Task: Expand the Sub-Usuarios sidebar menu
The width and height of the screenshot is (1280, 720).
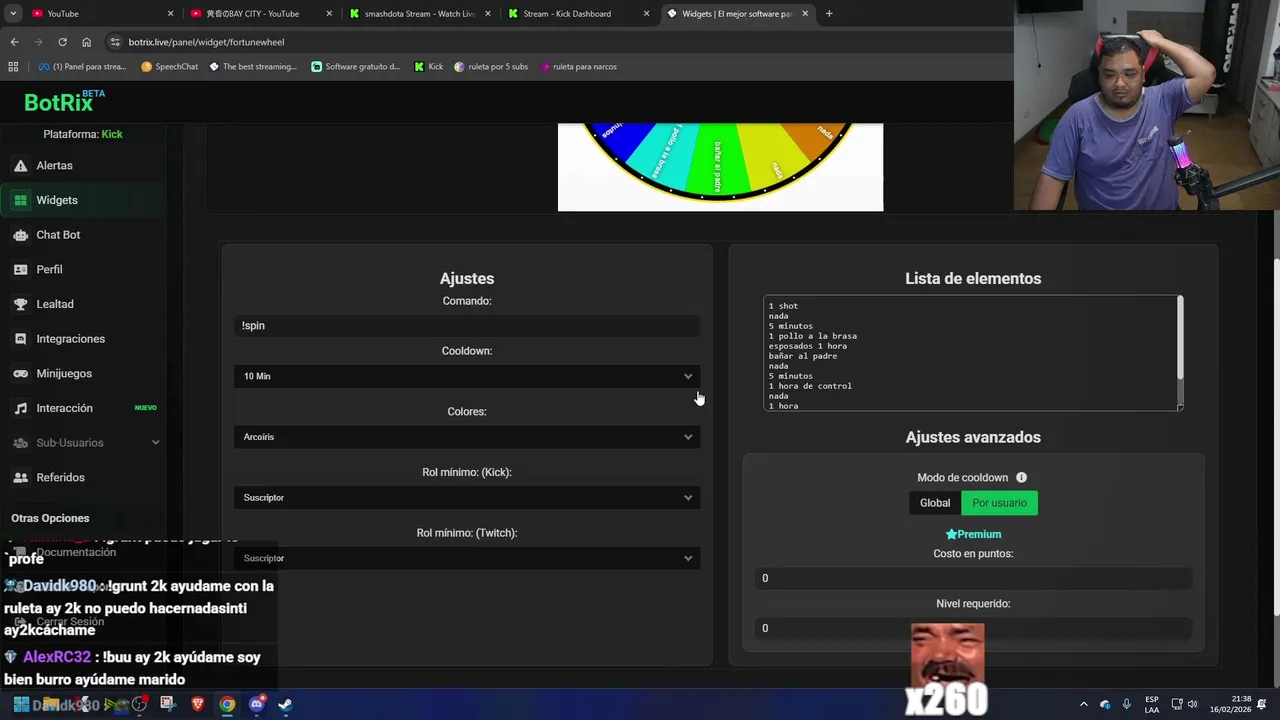Action: click(x=85, y=443)
